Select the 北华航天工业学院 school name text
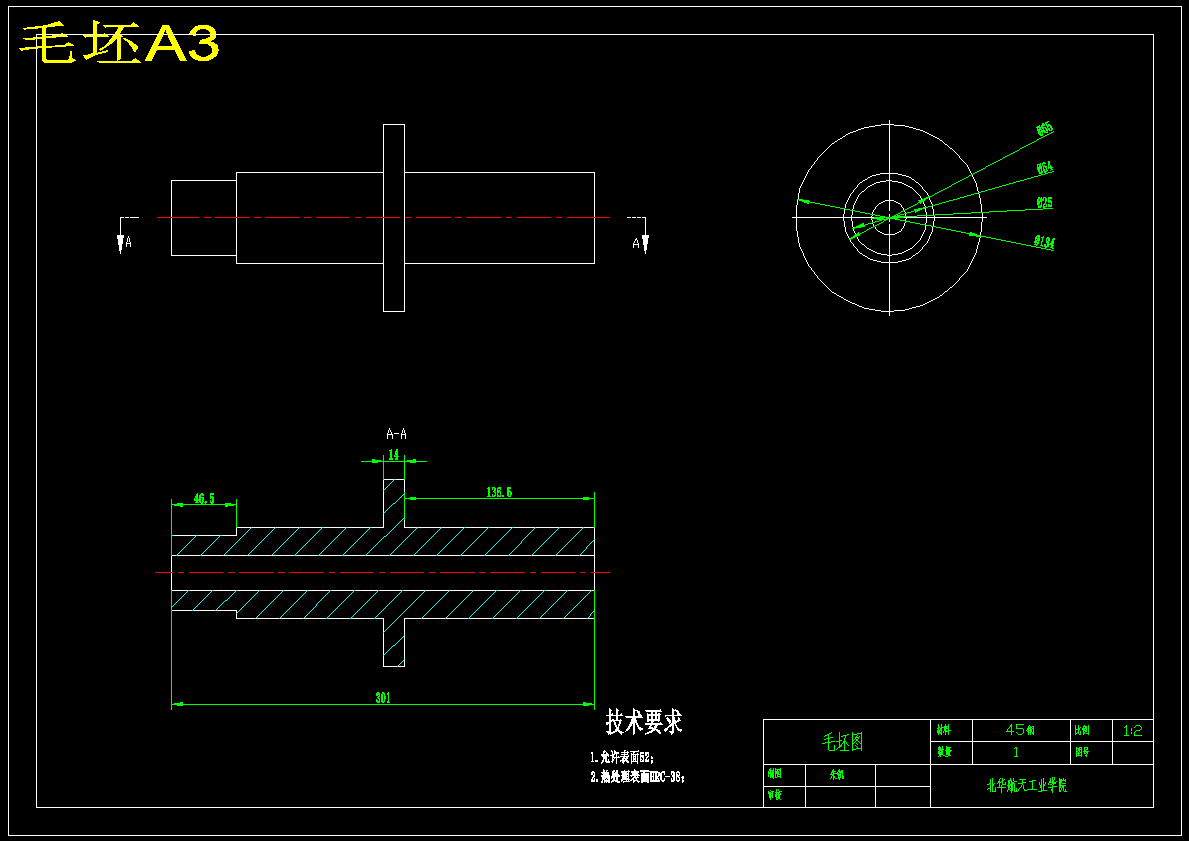The image size is (1189, 841). pyautogui.click(x=1027, y=786)
